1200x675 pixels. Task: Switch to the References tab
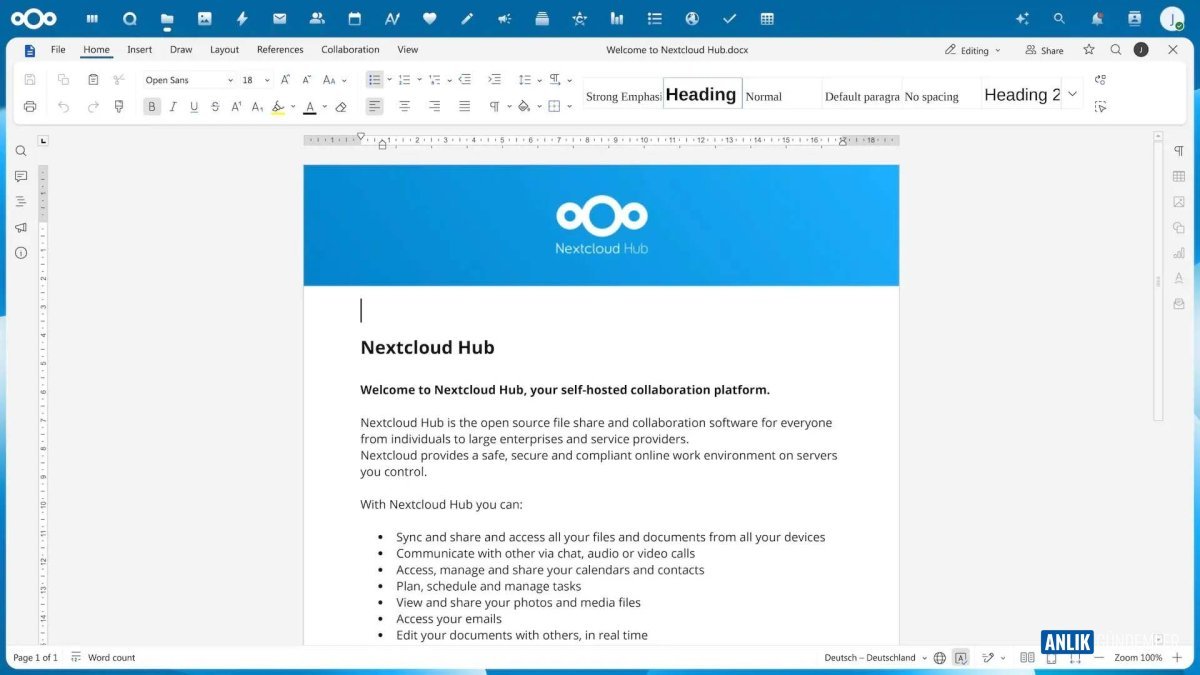[280, 49]
